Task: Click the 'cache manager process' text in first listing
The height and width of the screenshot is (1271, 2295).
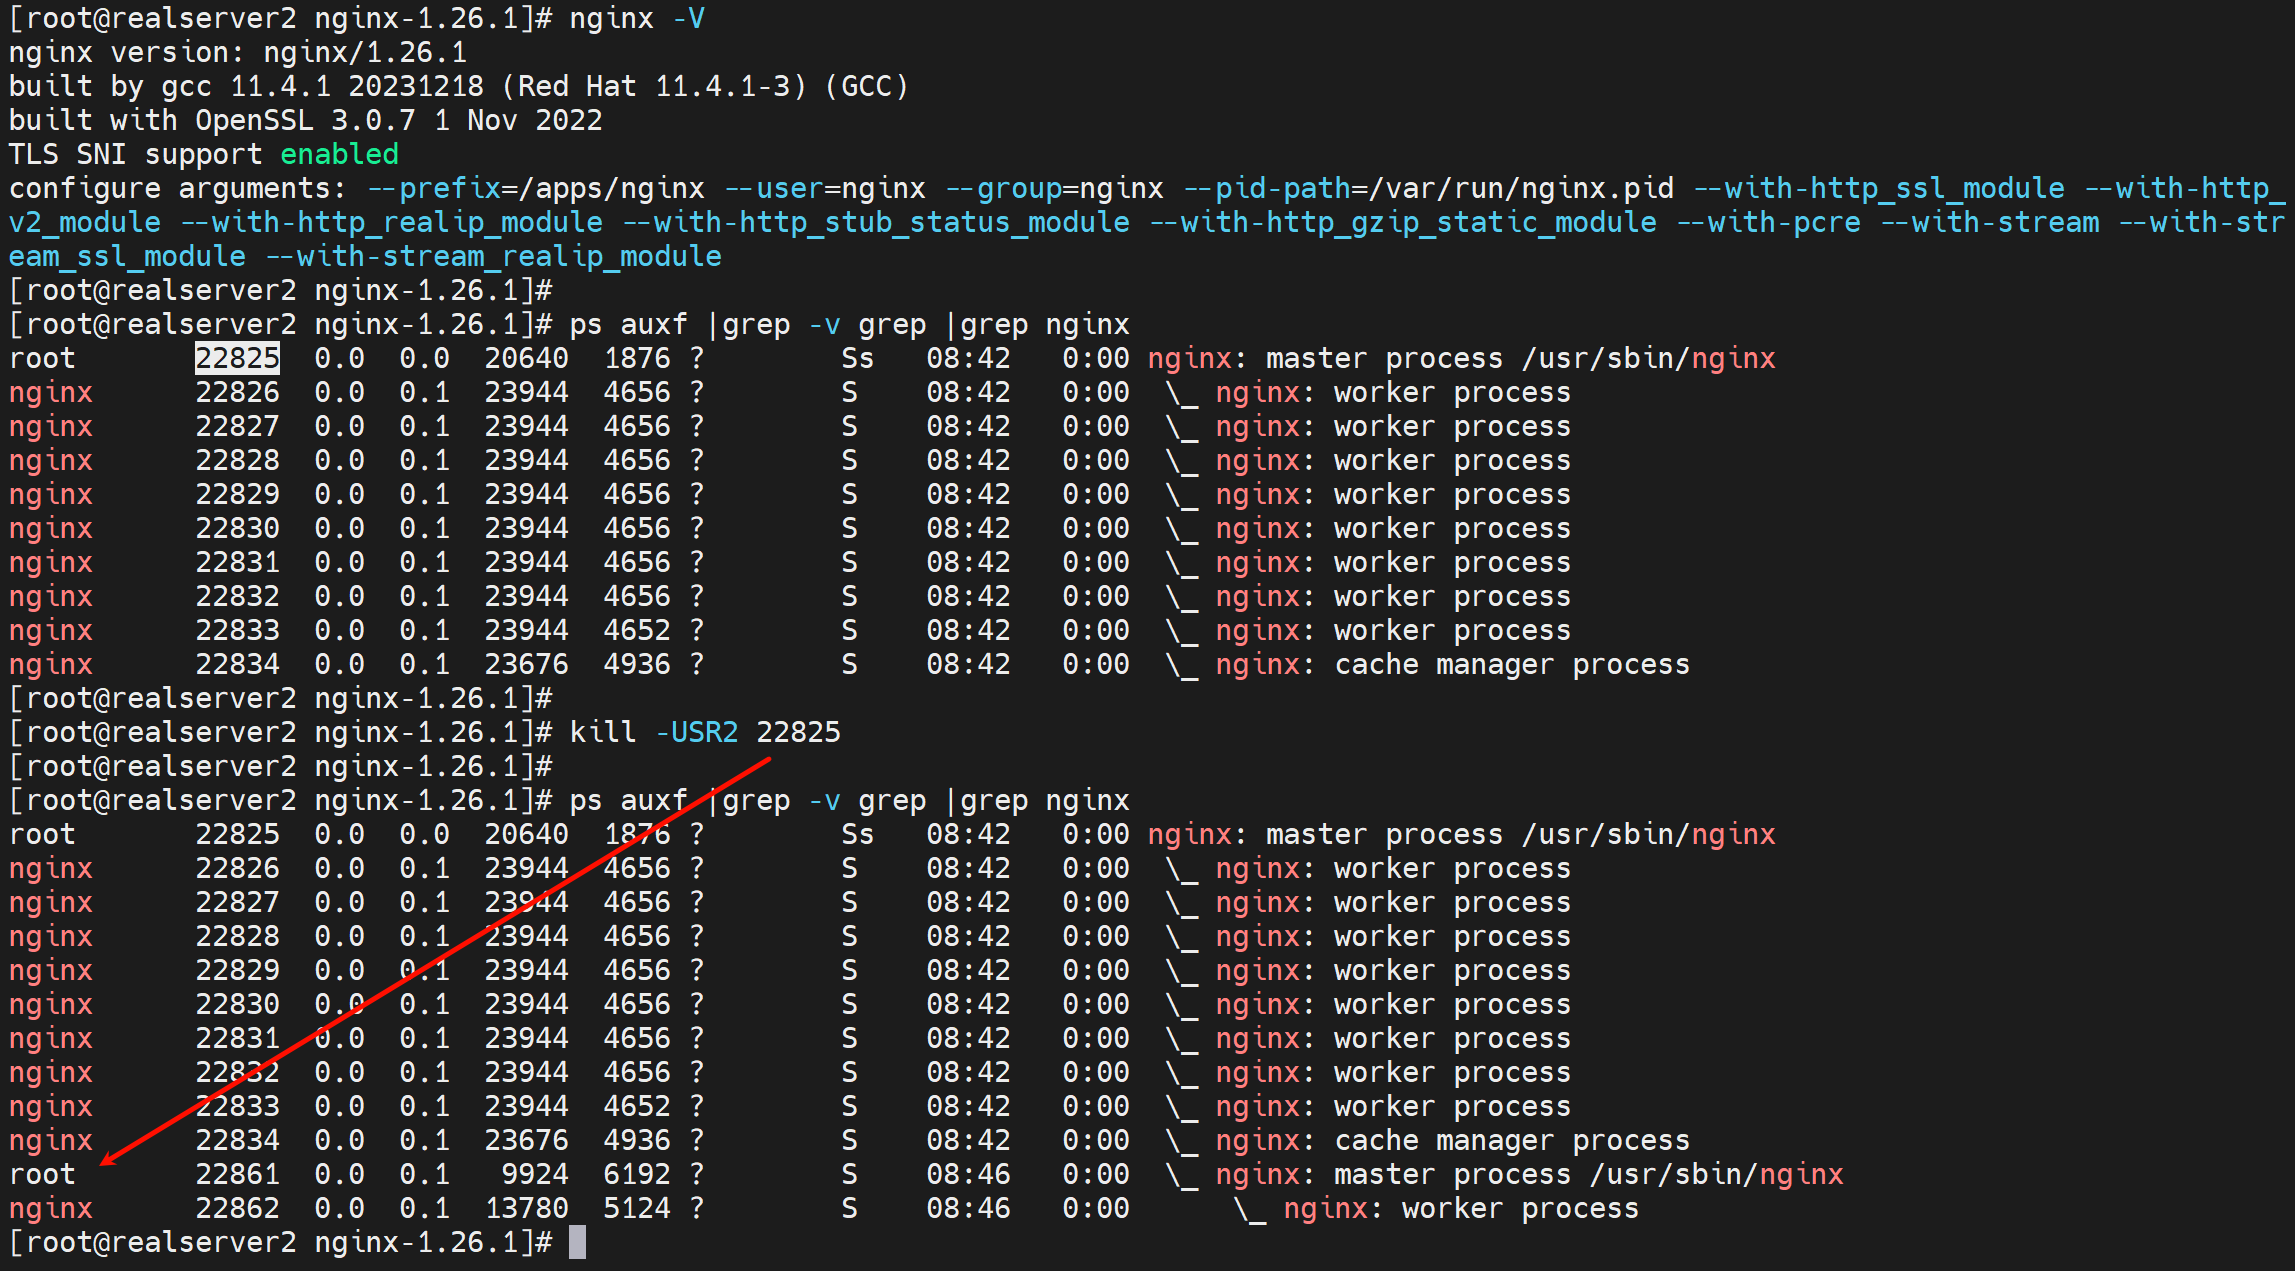Action: point(1511,664)
